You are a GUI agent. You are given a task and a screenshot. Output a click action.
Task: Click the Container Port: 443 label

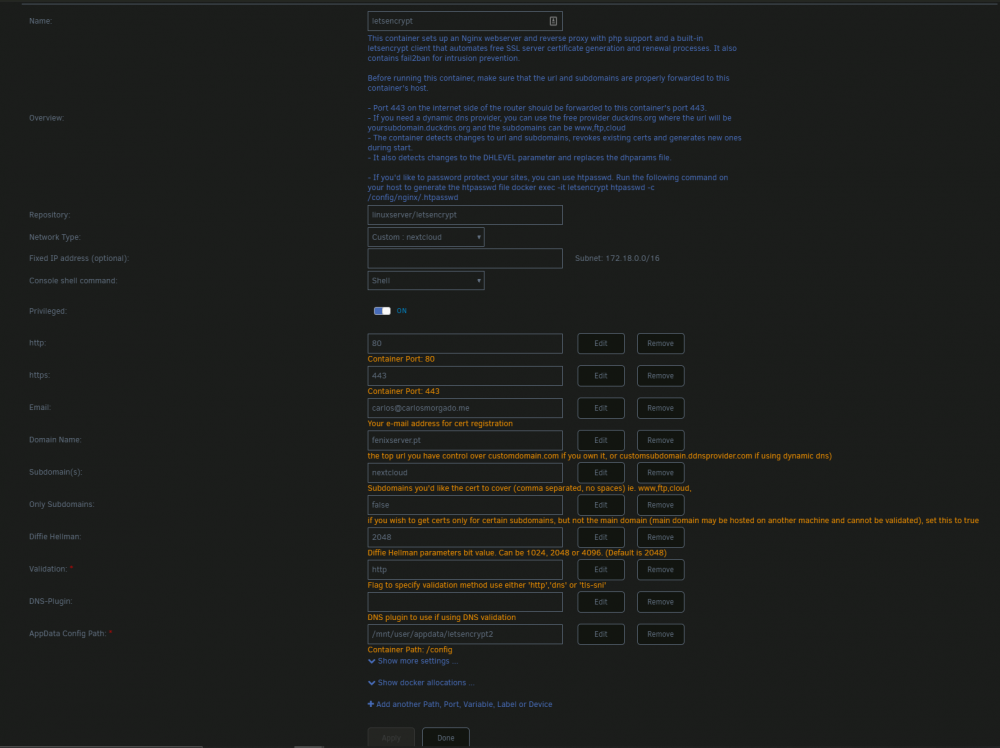tap(403, 392)
